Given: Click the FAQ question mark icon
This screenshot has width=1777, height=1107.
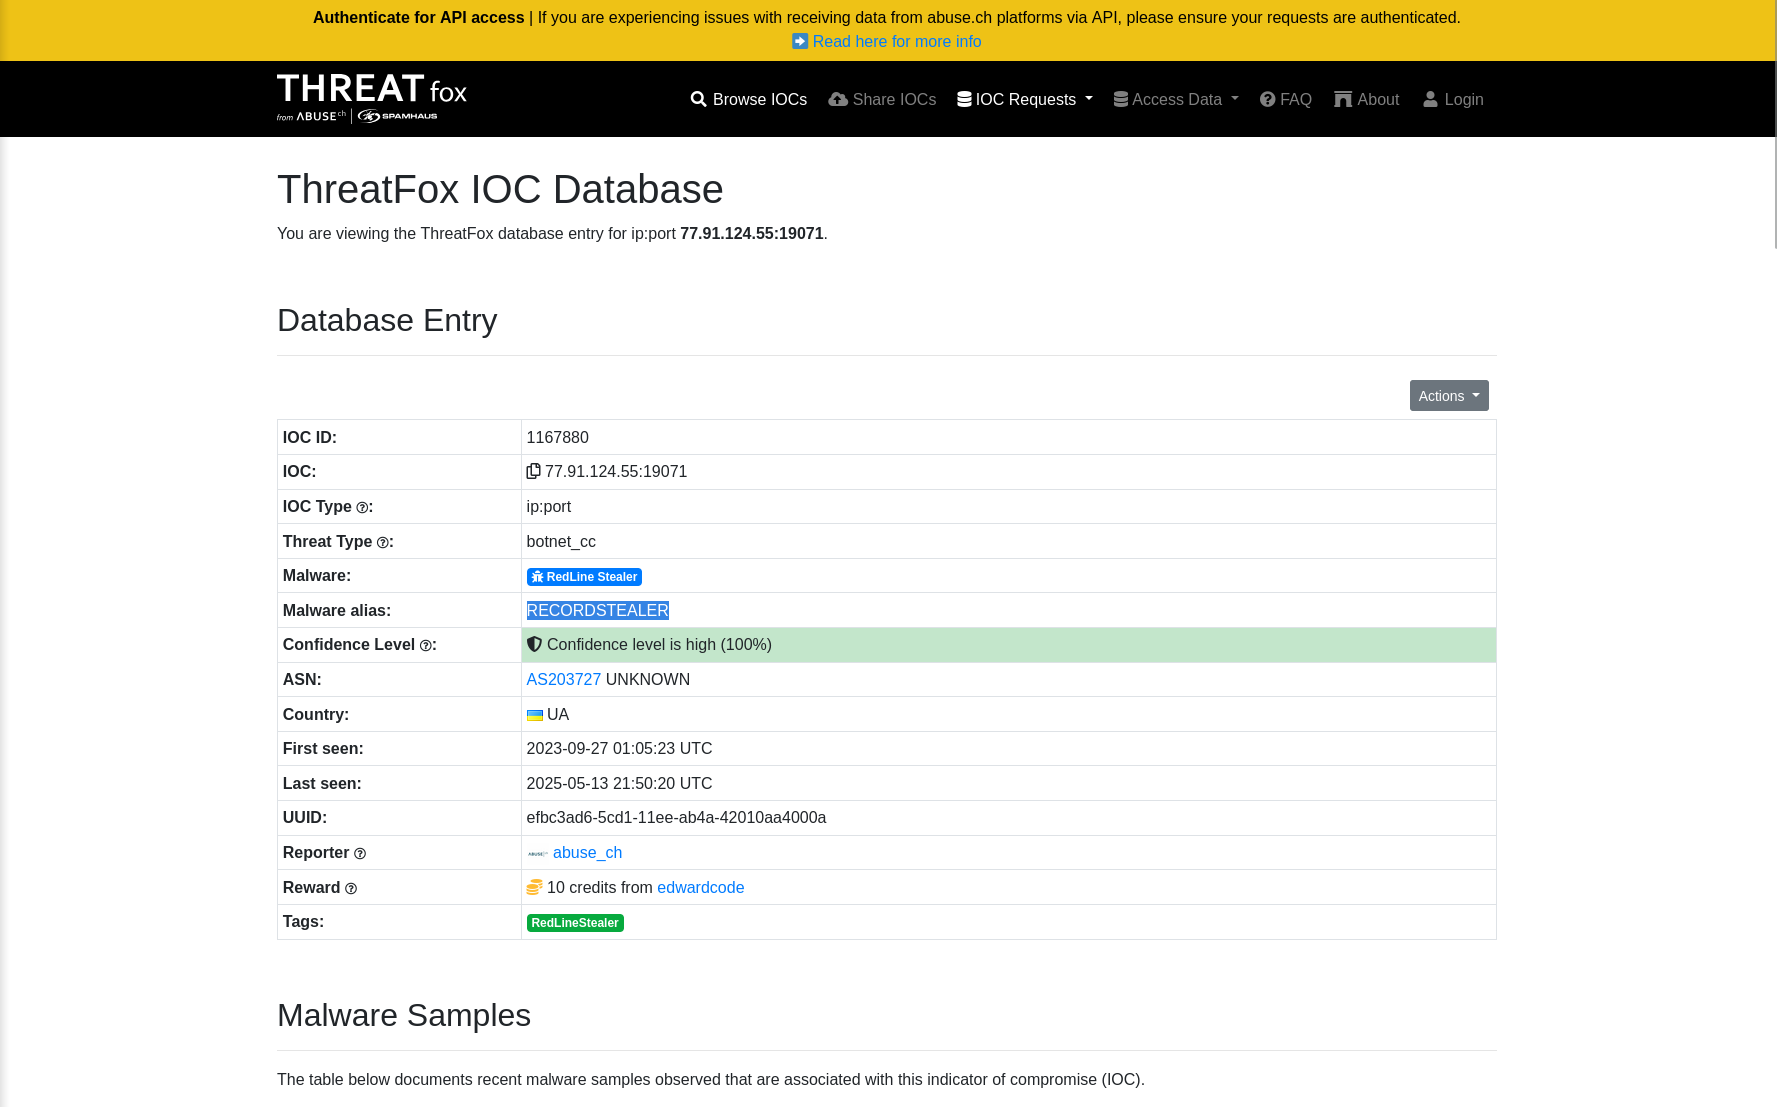Looking at the screenshot, I should [x=1268, y=99].
